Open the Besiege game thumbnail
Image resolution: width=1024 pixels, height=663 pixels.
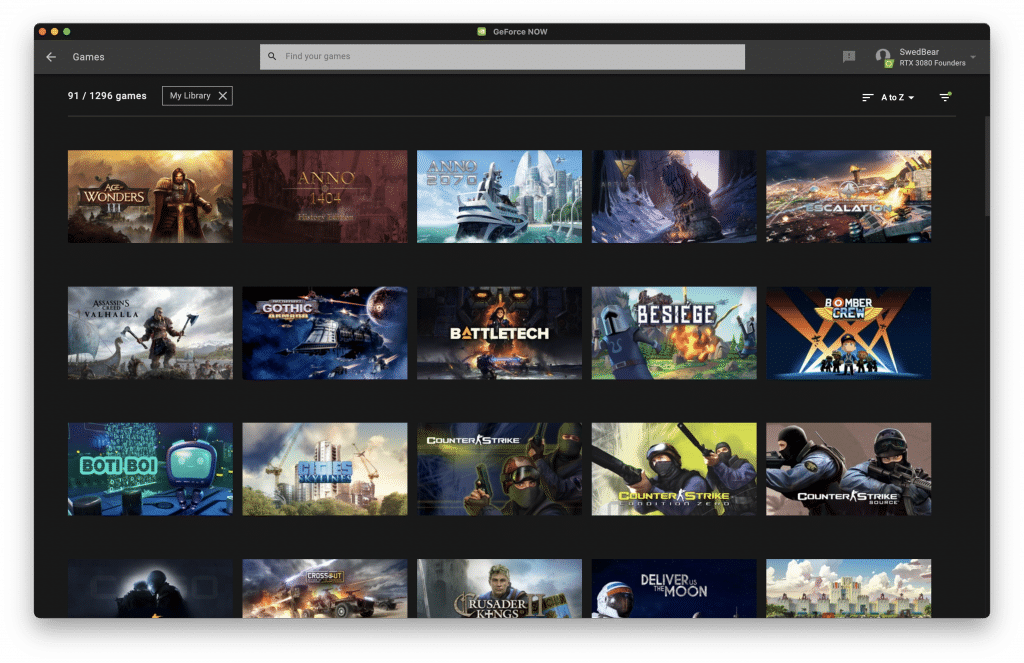click(674, 333)
